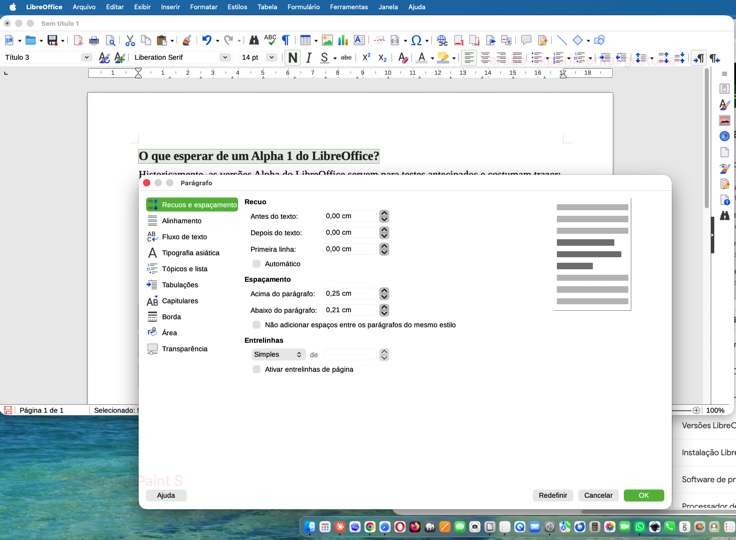
Task: Toggle left-to-right paragraph direction button
Action: pyautogui.click(x=698, y=58)
